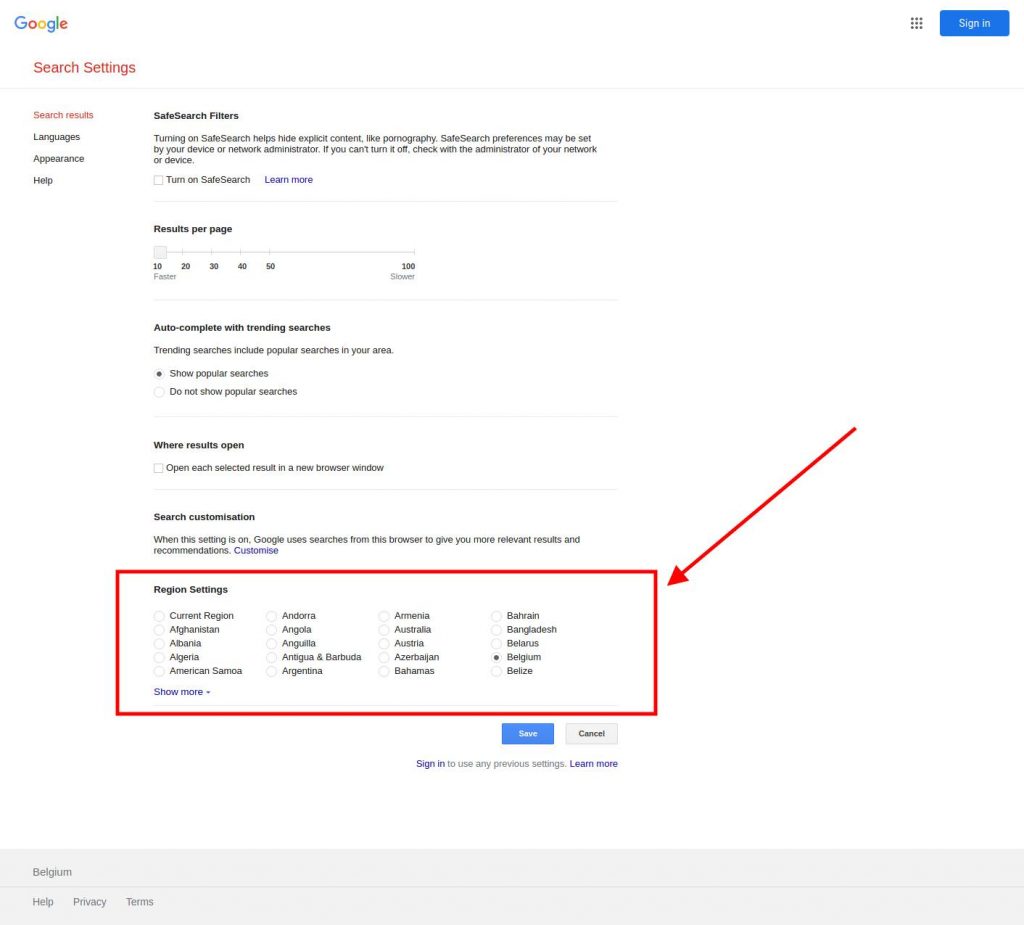Open Sign in link below the Save button
1024x925 pixels.
pyautogui.click(x=430, y=764)
